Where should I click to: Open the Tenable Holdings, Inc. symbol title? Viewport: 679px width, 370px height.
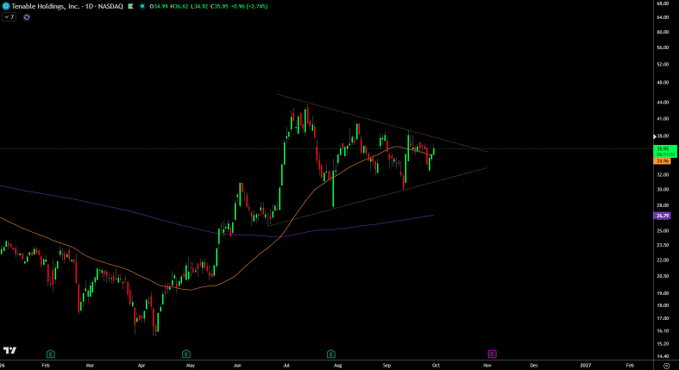pyautogui.click(x=67, y=6)
